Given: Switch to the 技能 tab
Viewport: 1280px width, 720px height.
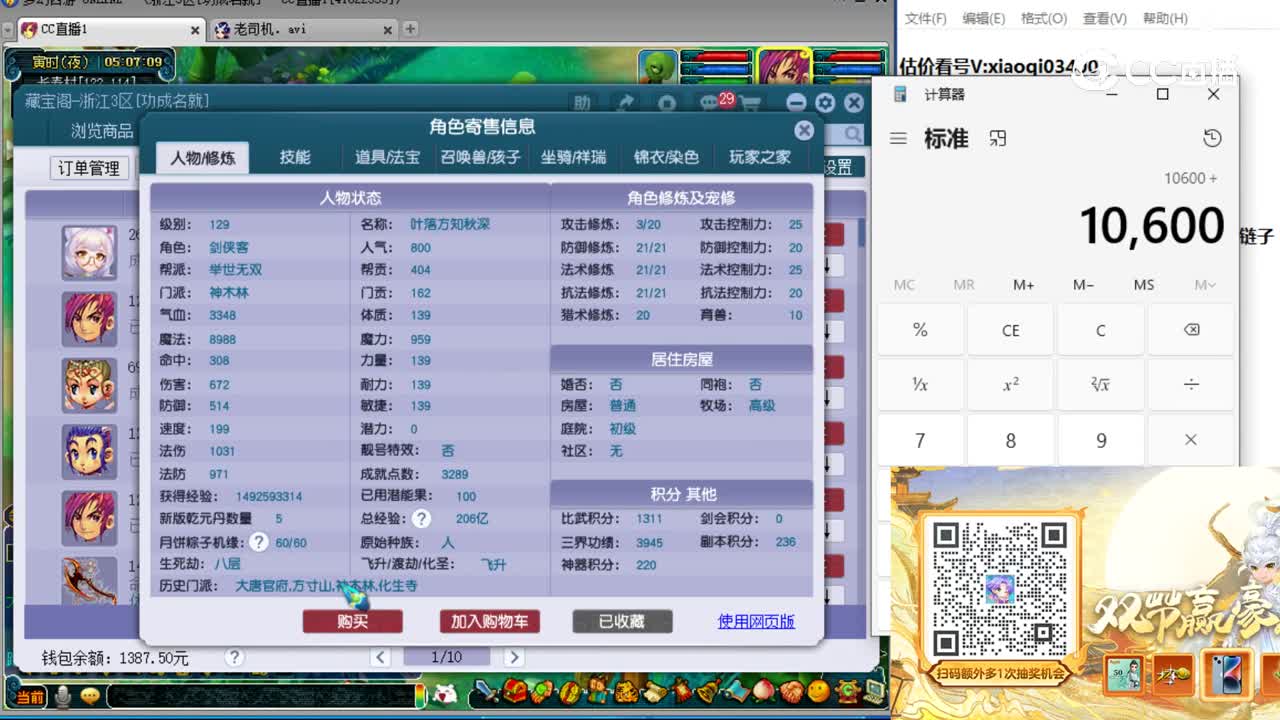Looking at the screenshot, I should 295,158.
